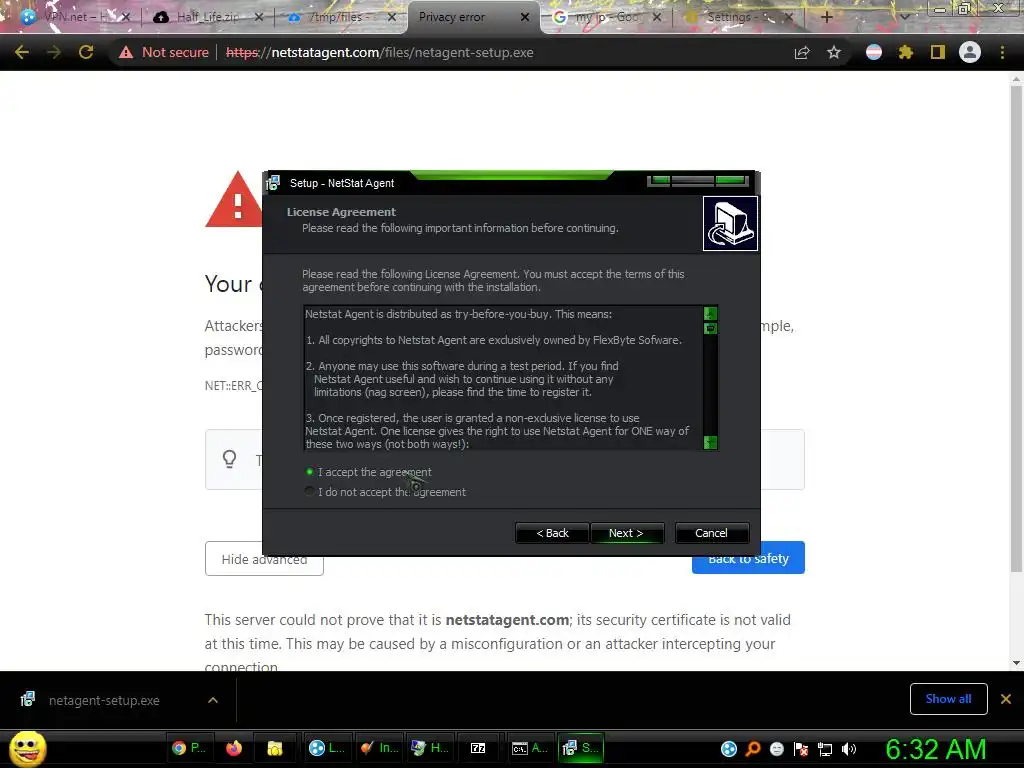Open the Extensions puzzle piece menu
The width and height of the screenshot is (1024, 768).
pyautogui.click(x=905, y=52)
